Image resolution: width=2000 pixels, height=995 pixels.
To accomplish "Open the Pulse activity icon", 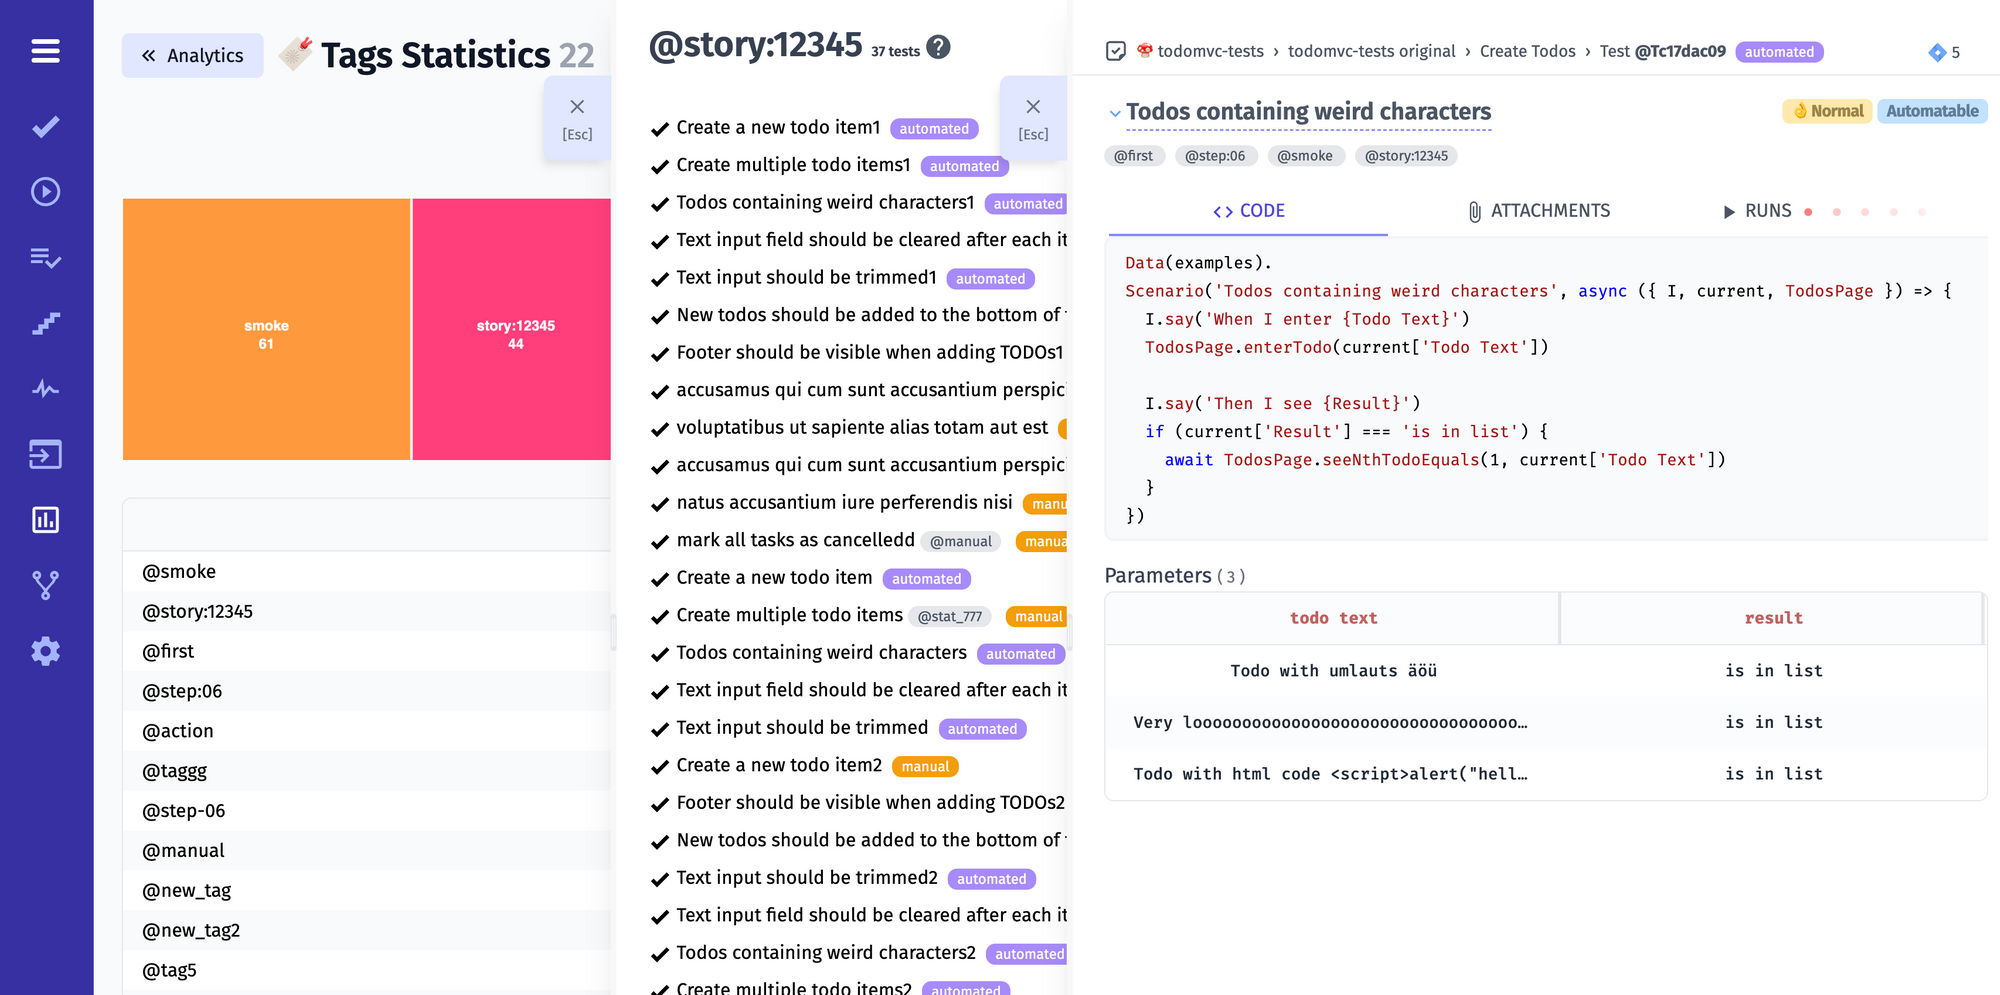I will click(45, 389).
